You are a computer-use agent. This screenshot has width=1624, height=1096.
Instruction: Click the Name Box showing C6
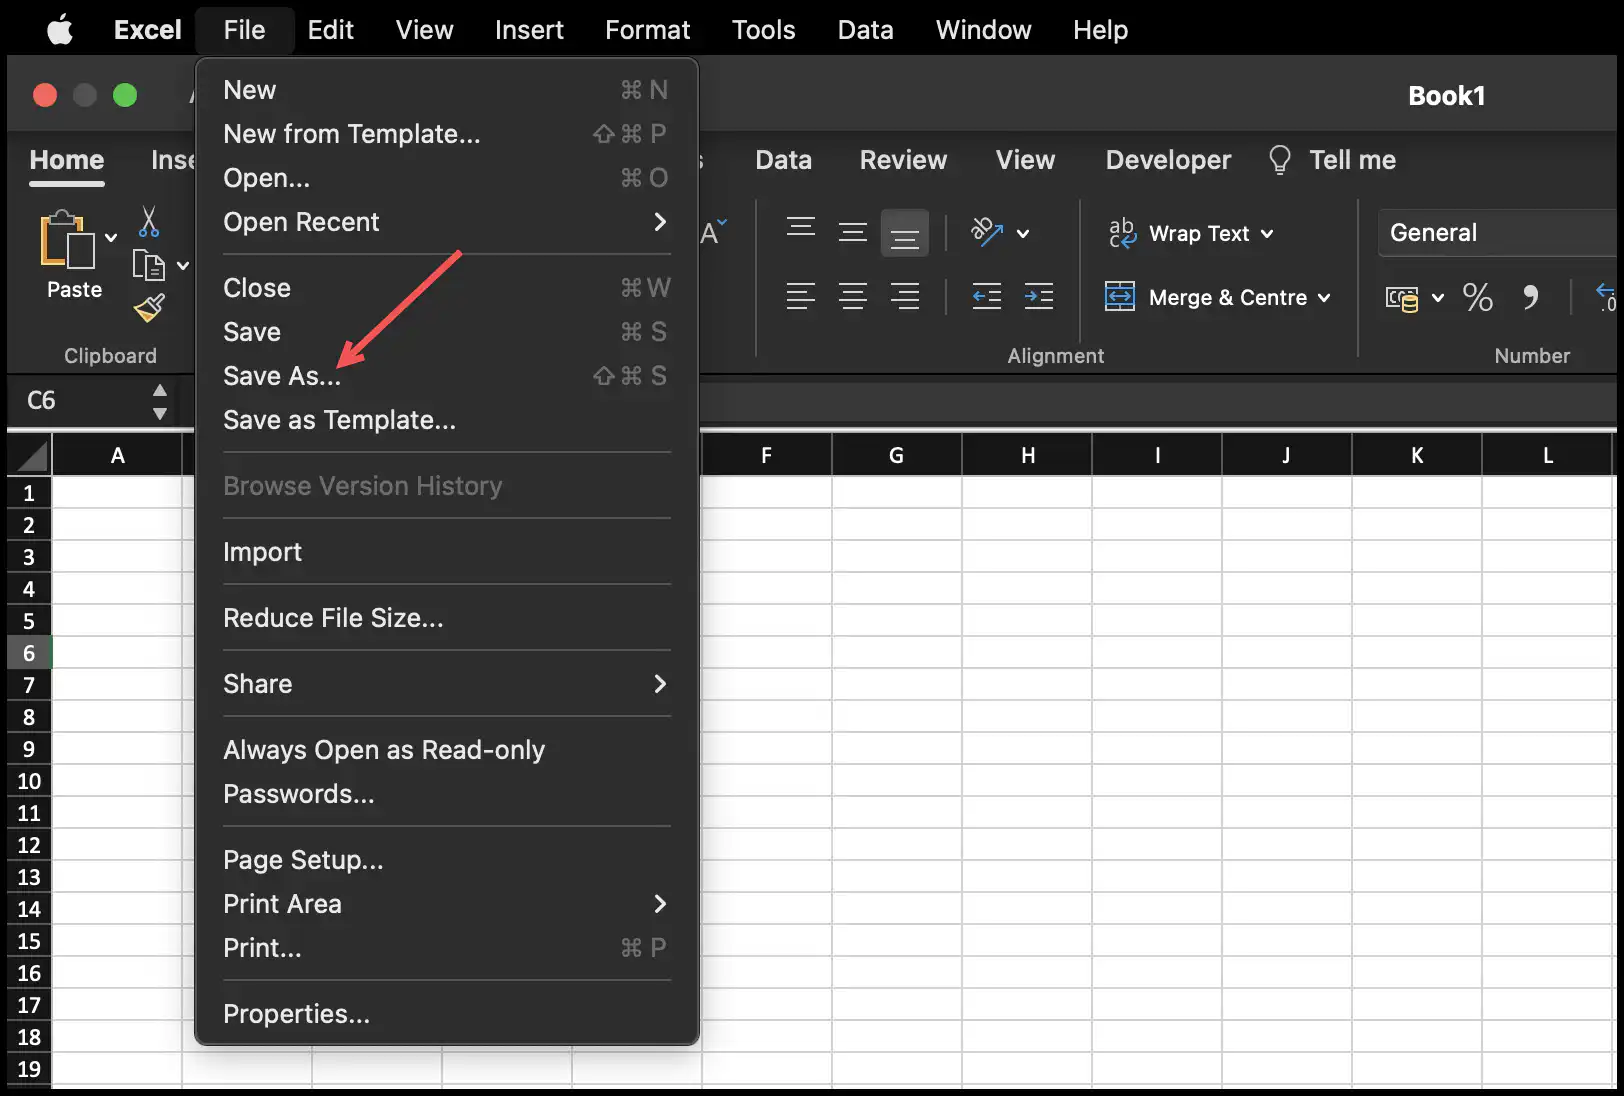click(90, 401)
